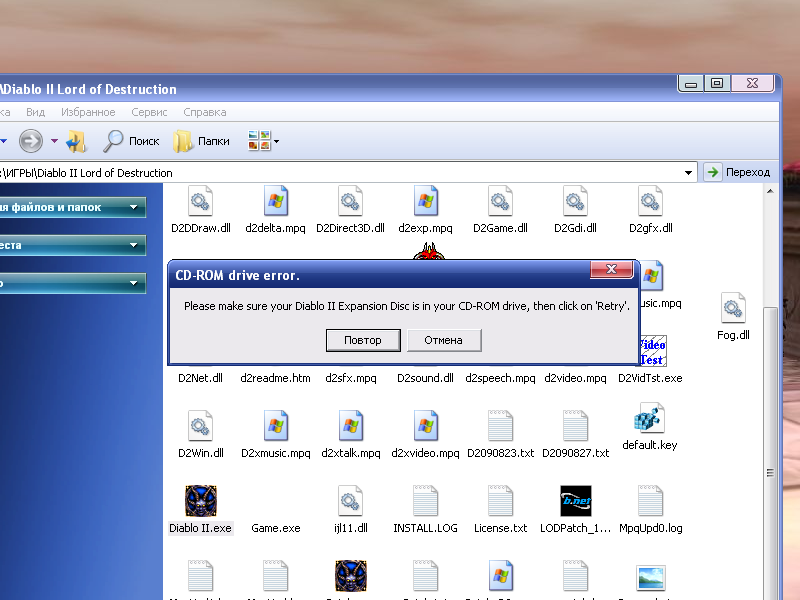The width and height of the screenshot is (800, 600).
Task: Click the vertical scrollbar thumb grip
Action: click(x=770, y=473)
